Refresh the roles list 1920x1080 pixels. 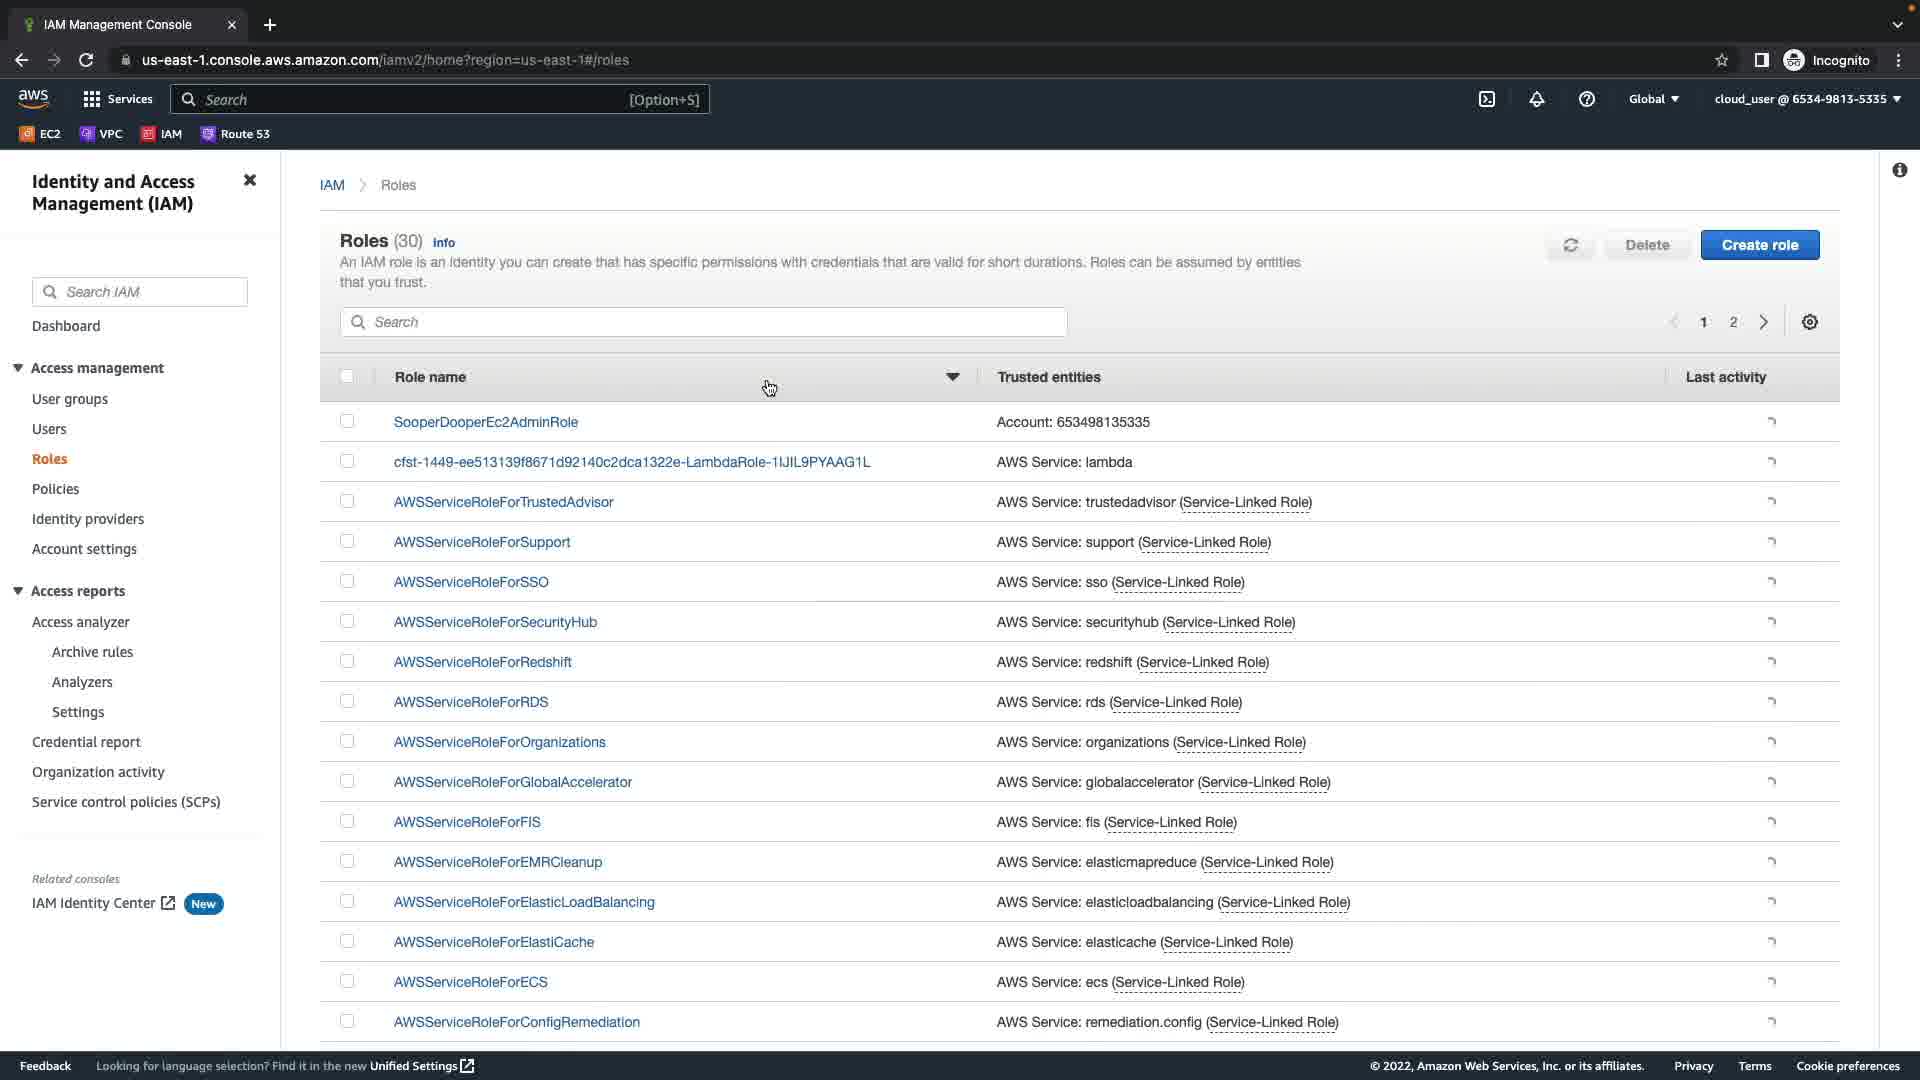click(1571, 245)
